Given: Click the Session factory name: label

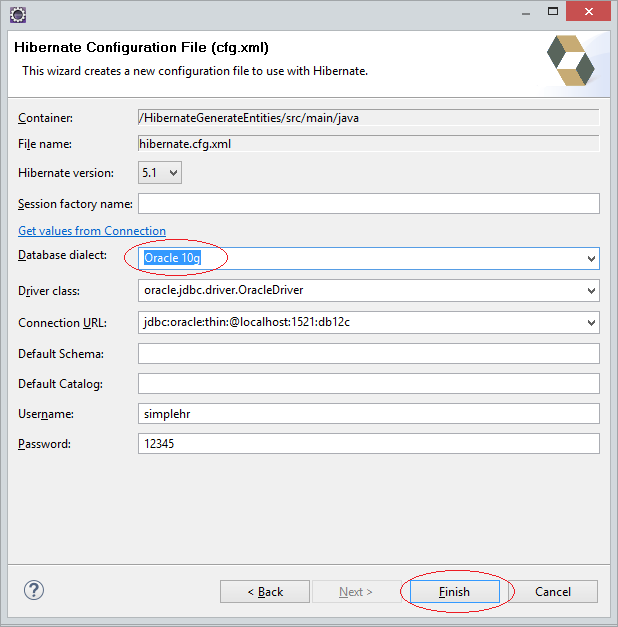Looking at the screenshot, I should (75, 204).
